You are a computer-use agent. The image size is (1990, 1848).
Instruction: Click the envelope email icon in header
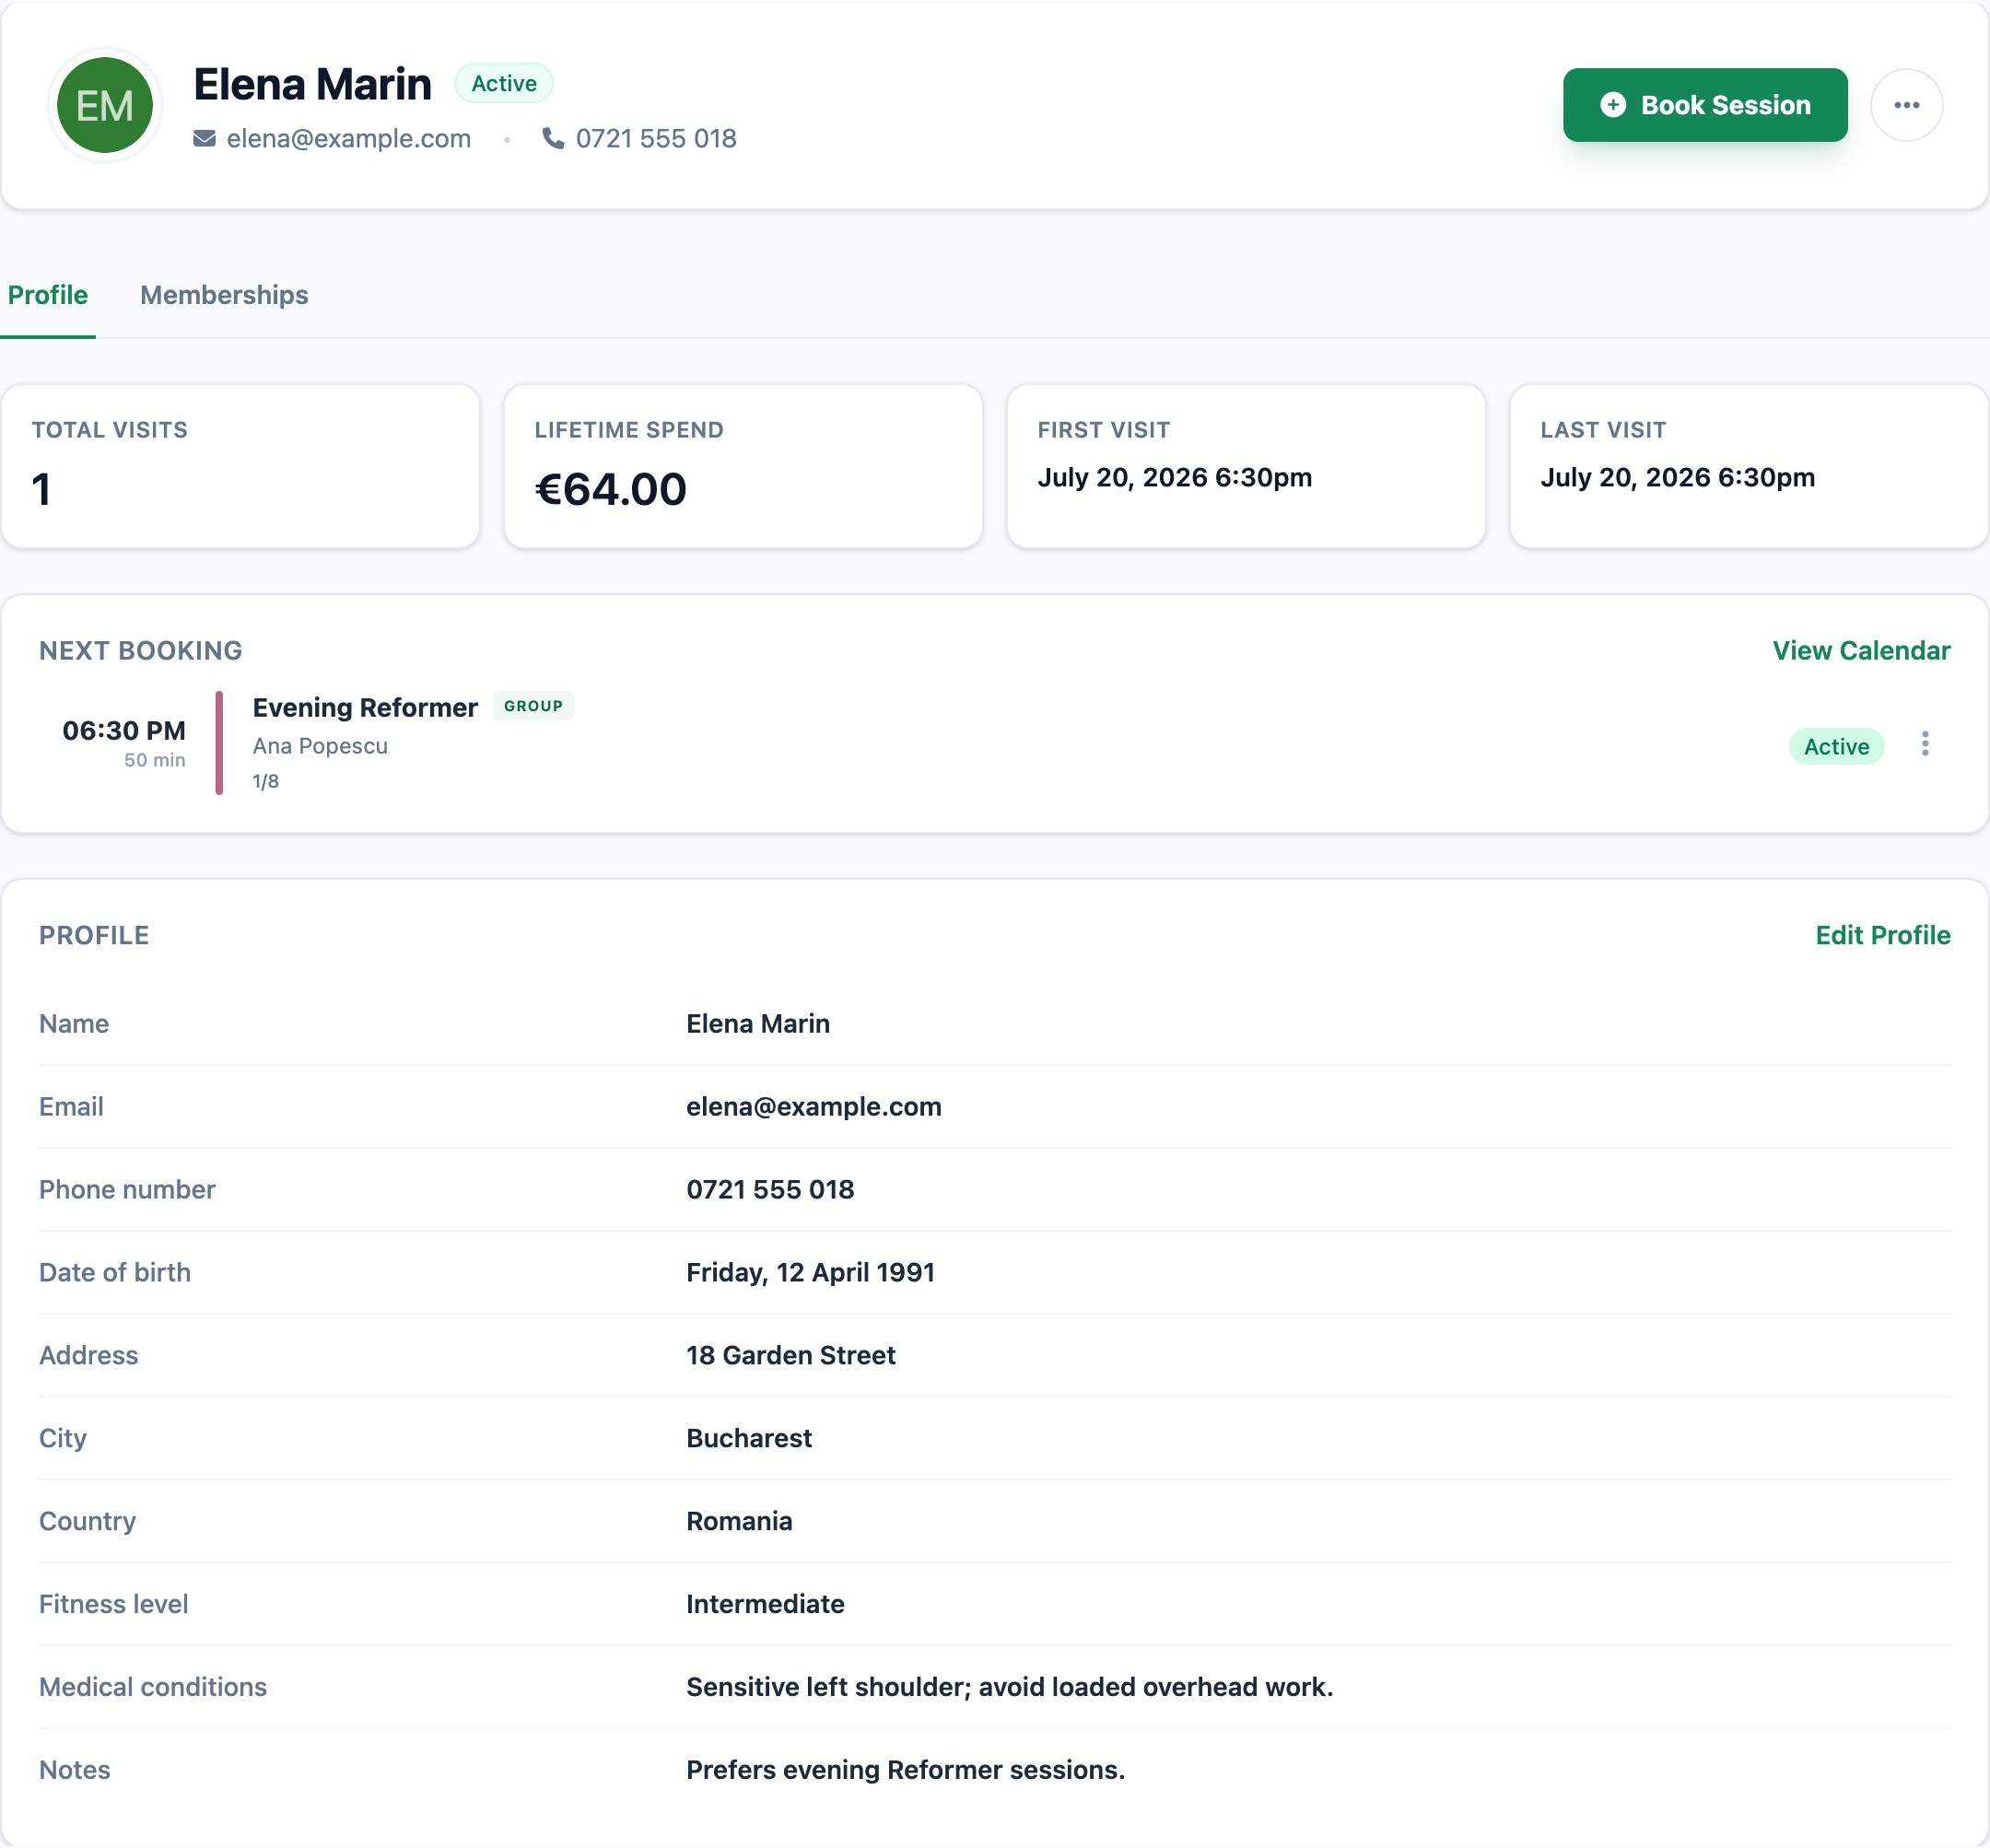(x=204, y=138)
